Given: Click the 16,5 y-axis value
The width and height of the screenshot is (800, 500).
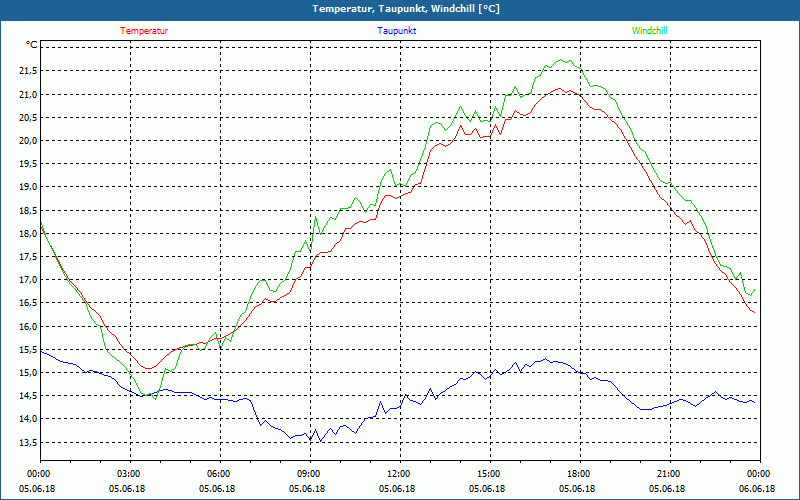Looking at the screenshot, I should (x=28, y=303).
